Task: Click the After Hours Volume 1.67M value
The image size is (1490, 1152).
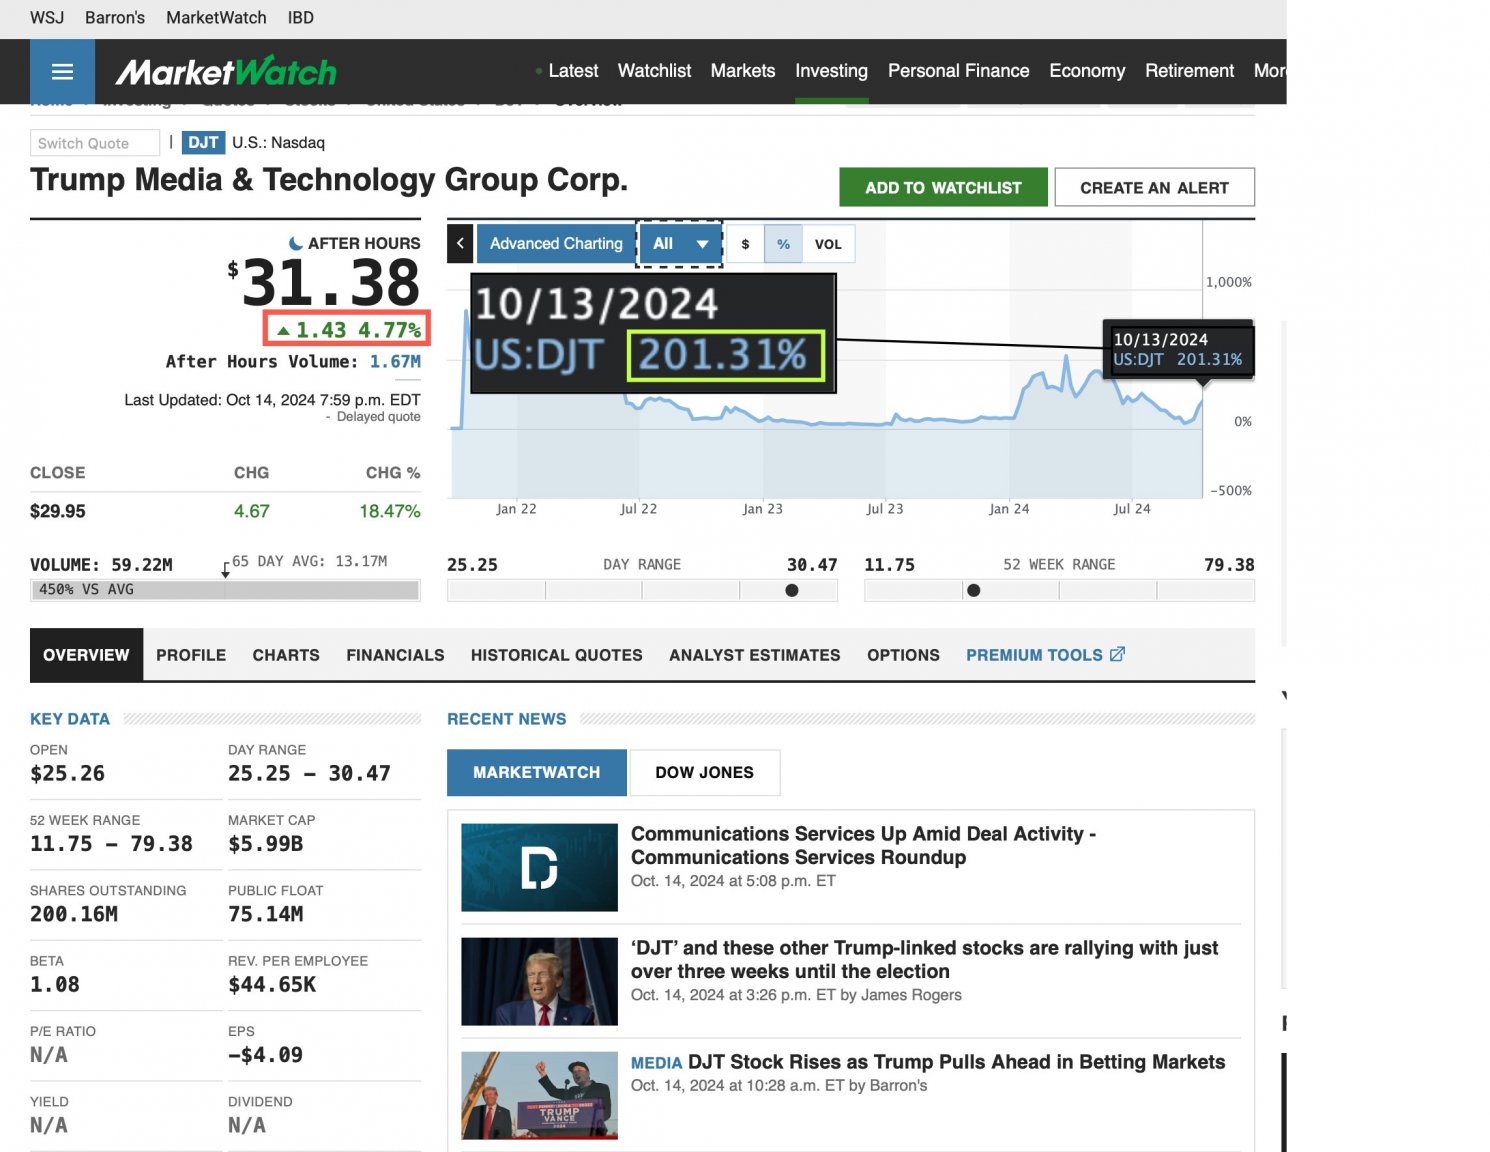Action: (395, 362)
